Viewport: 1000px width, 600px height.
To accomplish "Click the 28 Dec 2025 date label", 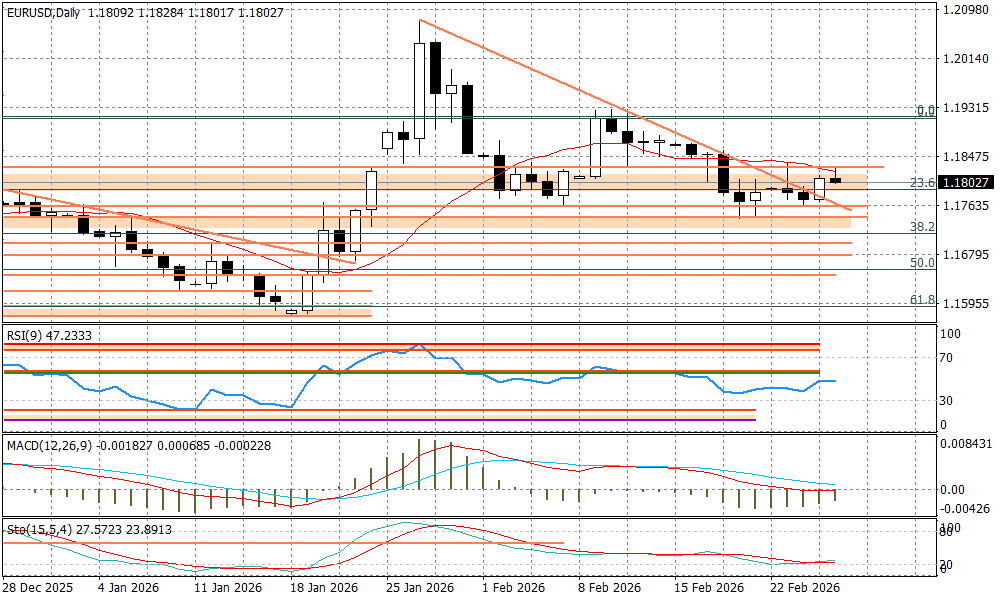I will pyautogui.click(x=38, y=588).
